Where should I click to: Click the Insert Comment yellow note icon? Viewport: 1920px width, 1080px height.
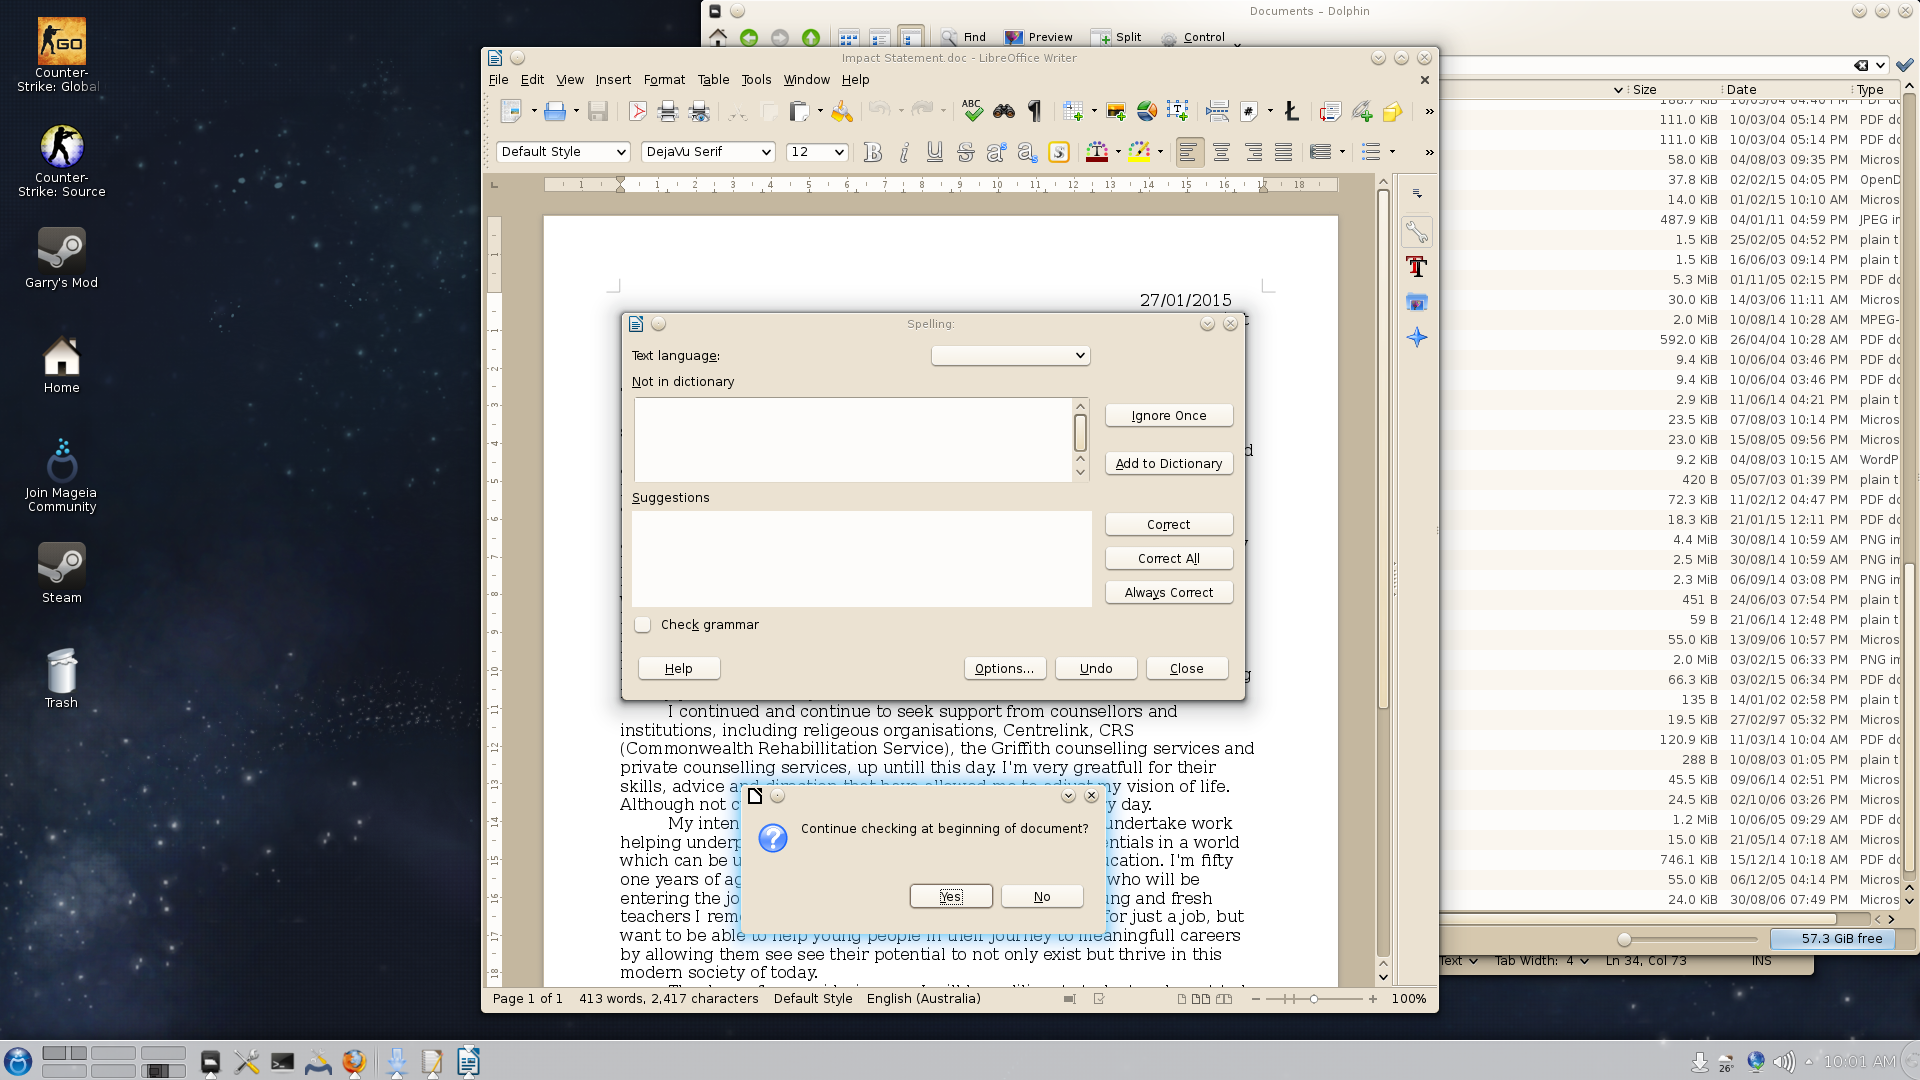(1393, 112)
